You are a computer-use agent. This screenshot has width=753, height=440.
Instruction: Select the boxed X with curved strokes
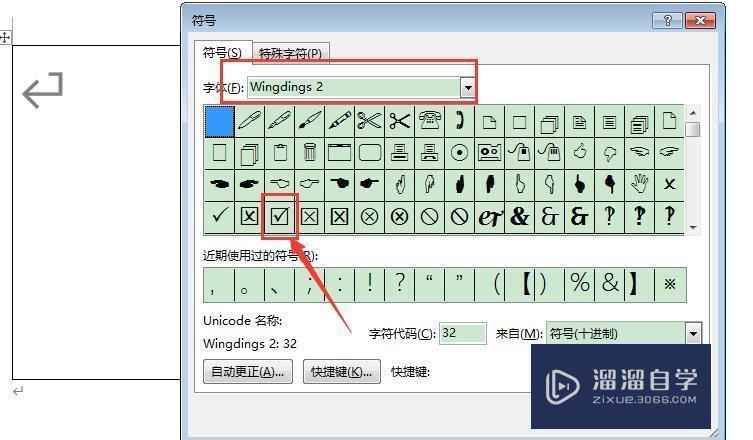click(249, 217)
